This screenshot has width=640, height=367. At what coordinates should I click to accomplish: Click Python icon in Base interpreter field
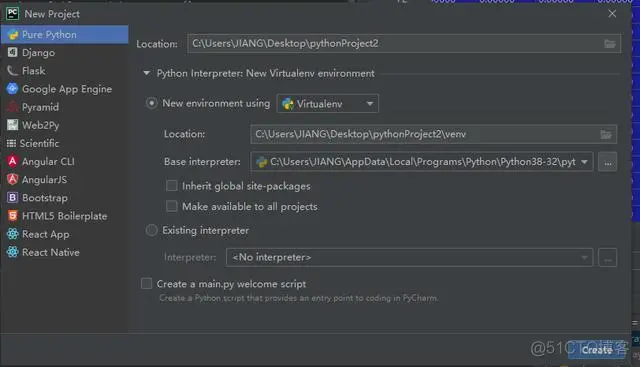tap(261, 162)
